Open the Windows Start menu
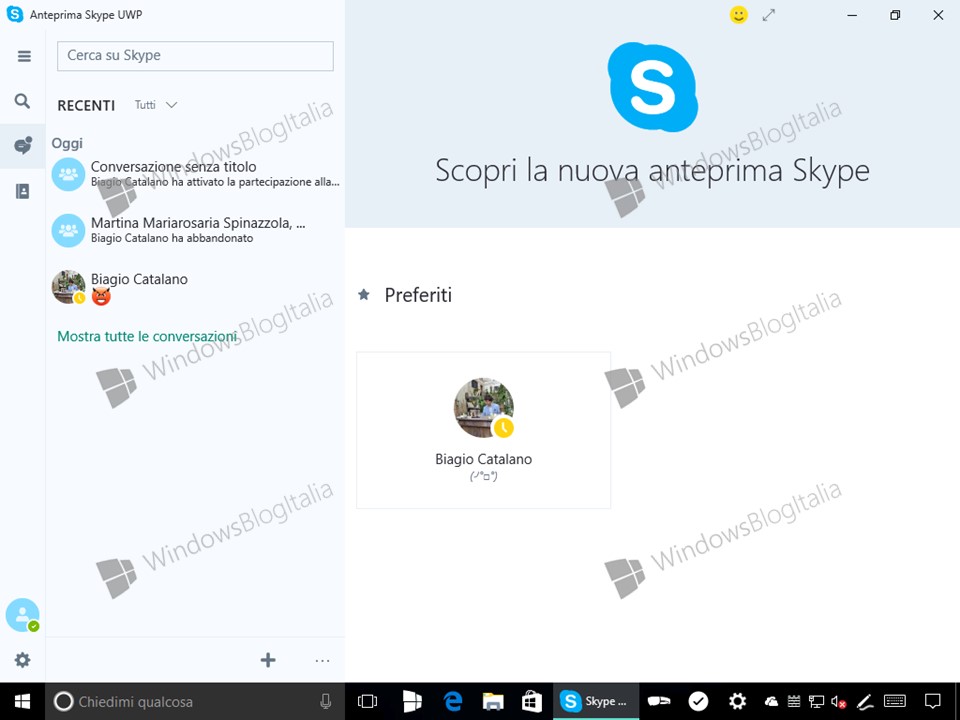The image size is (960, 720). click(23, 702)
